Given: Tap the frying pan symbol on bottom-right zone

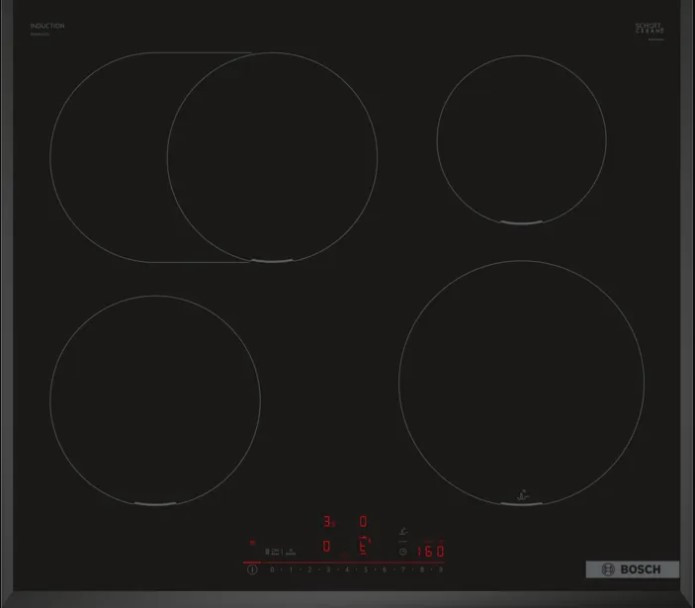Looking at the screenshot, I should point(519,494).
